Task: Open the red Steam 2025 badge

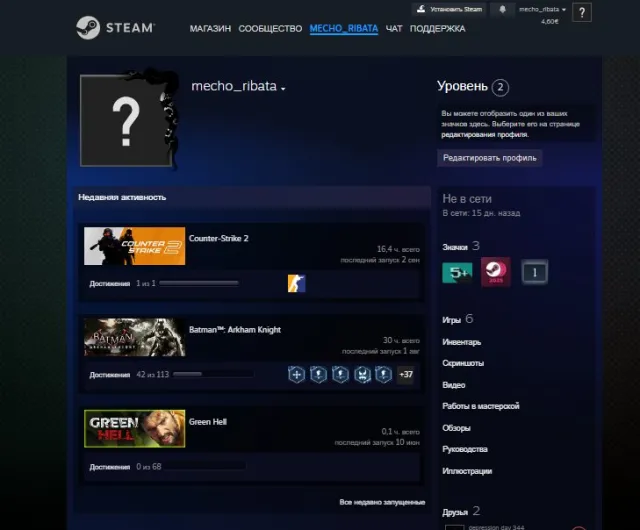Action: pyautogui.click(x=496, y=272)
